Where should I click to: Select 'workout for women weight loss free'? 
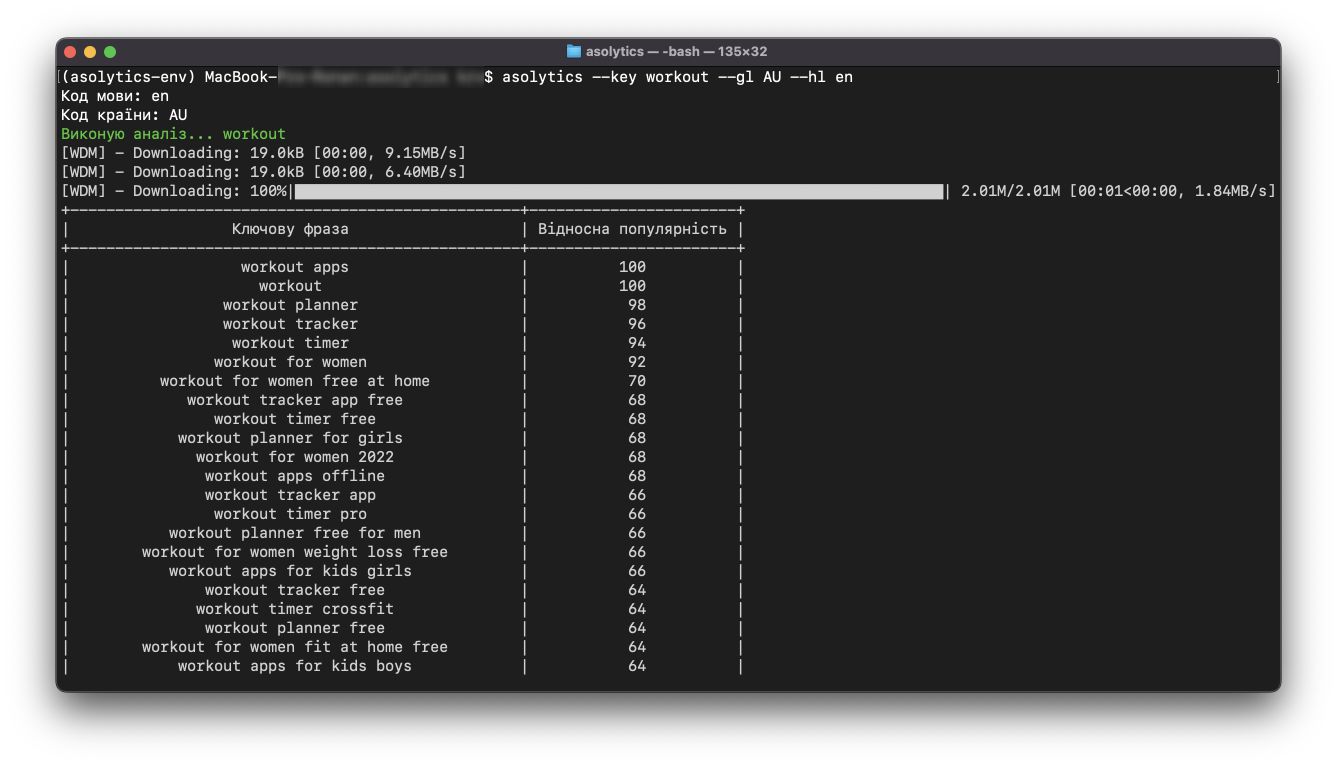pyautogui.click(x=295, y=552)
